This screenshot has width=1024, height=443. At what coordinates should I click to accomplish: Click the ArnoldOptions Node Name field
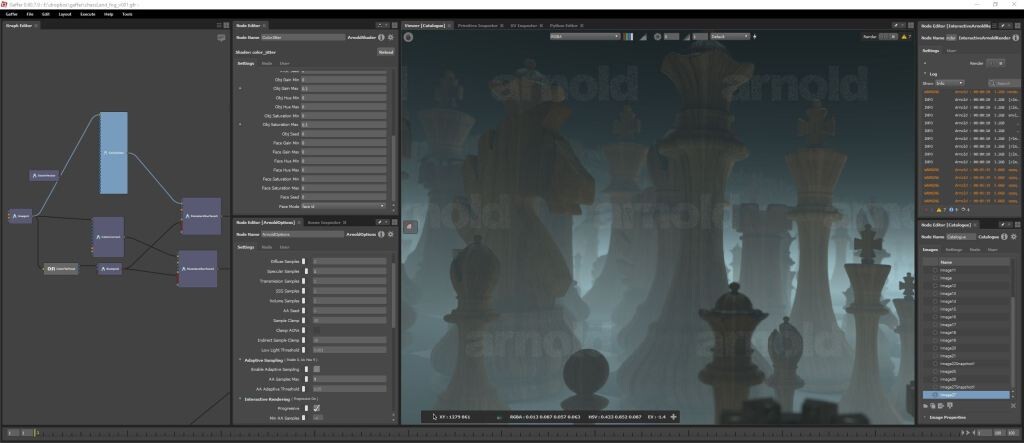coord(302,235)
